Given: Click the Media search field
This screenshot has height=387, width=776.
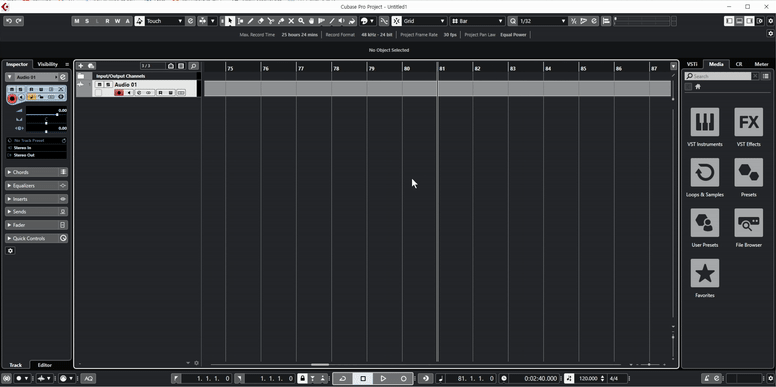Looking at the screenshot, I should tap(718, 76).
